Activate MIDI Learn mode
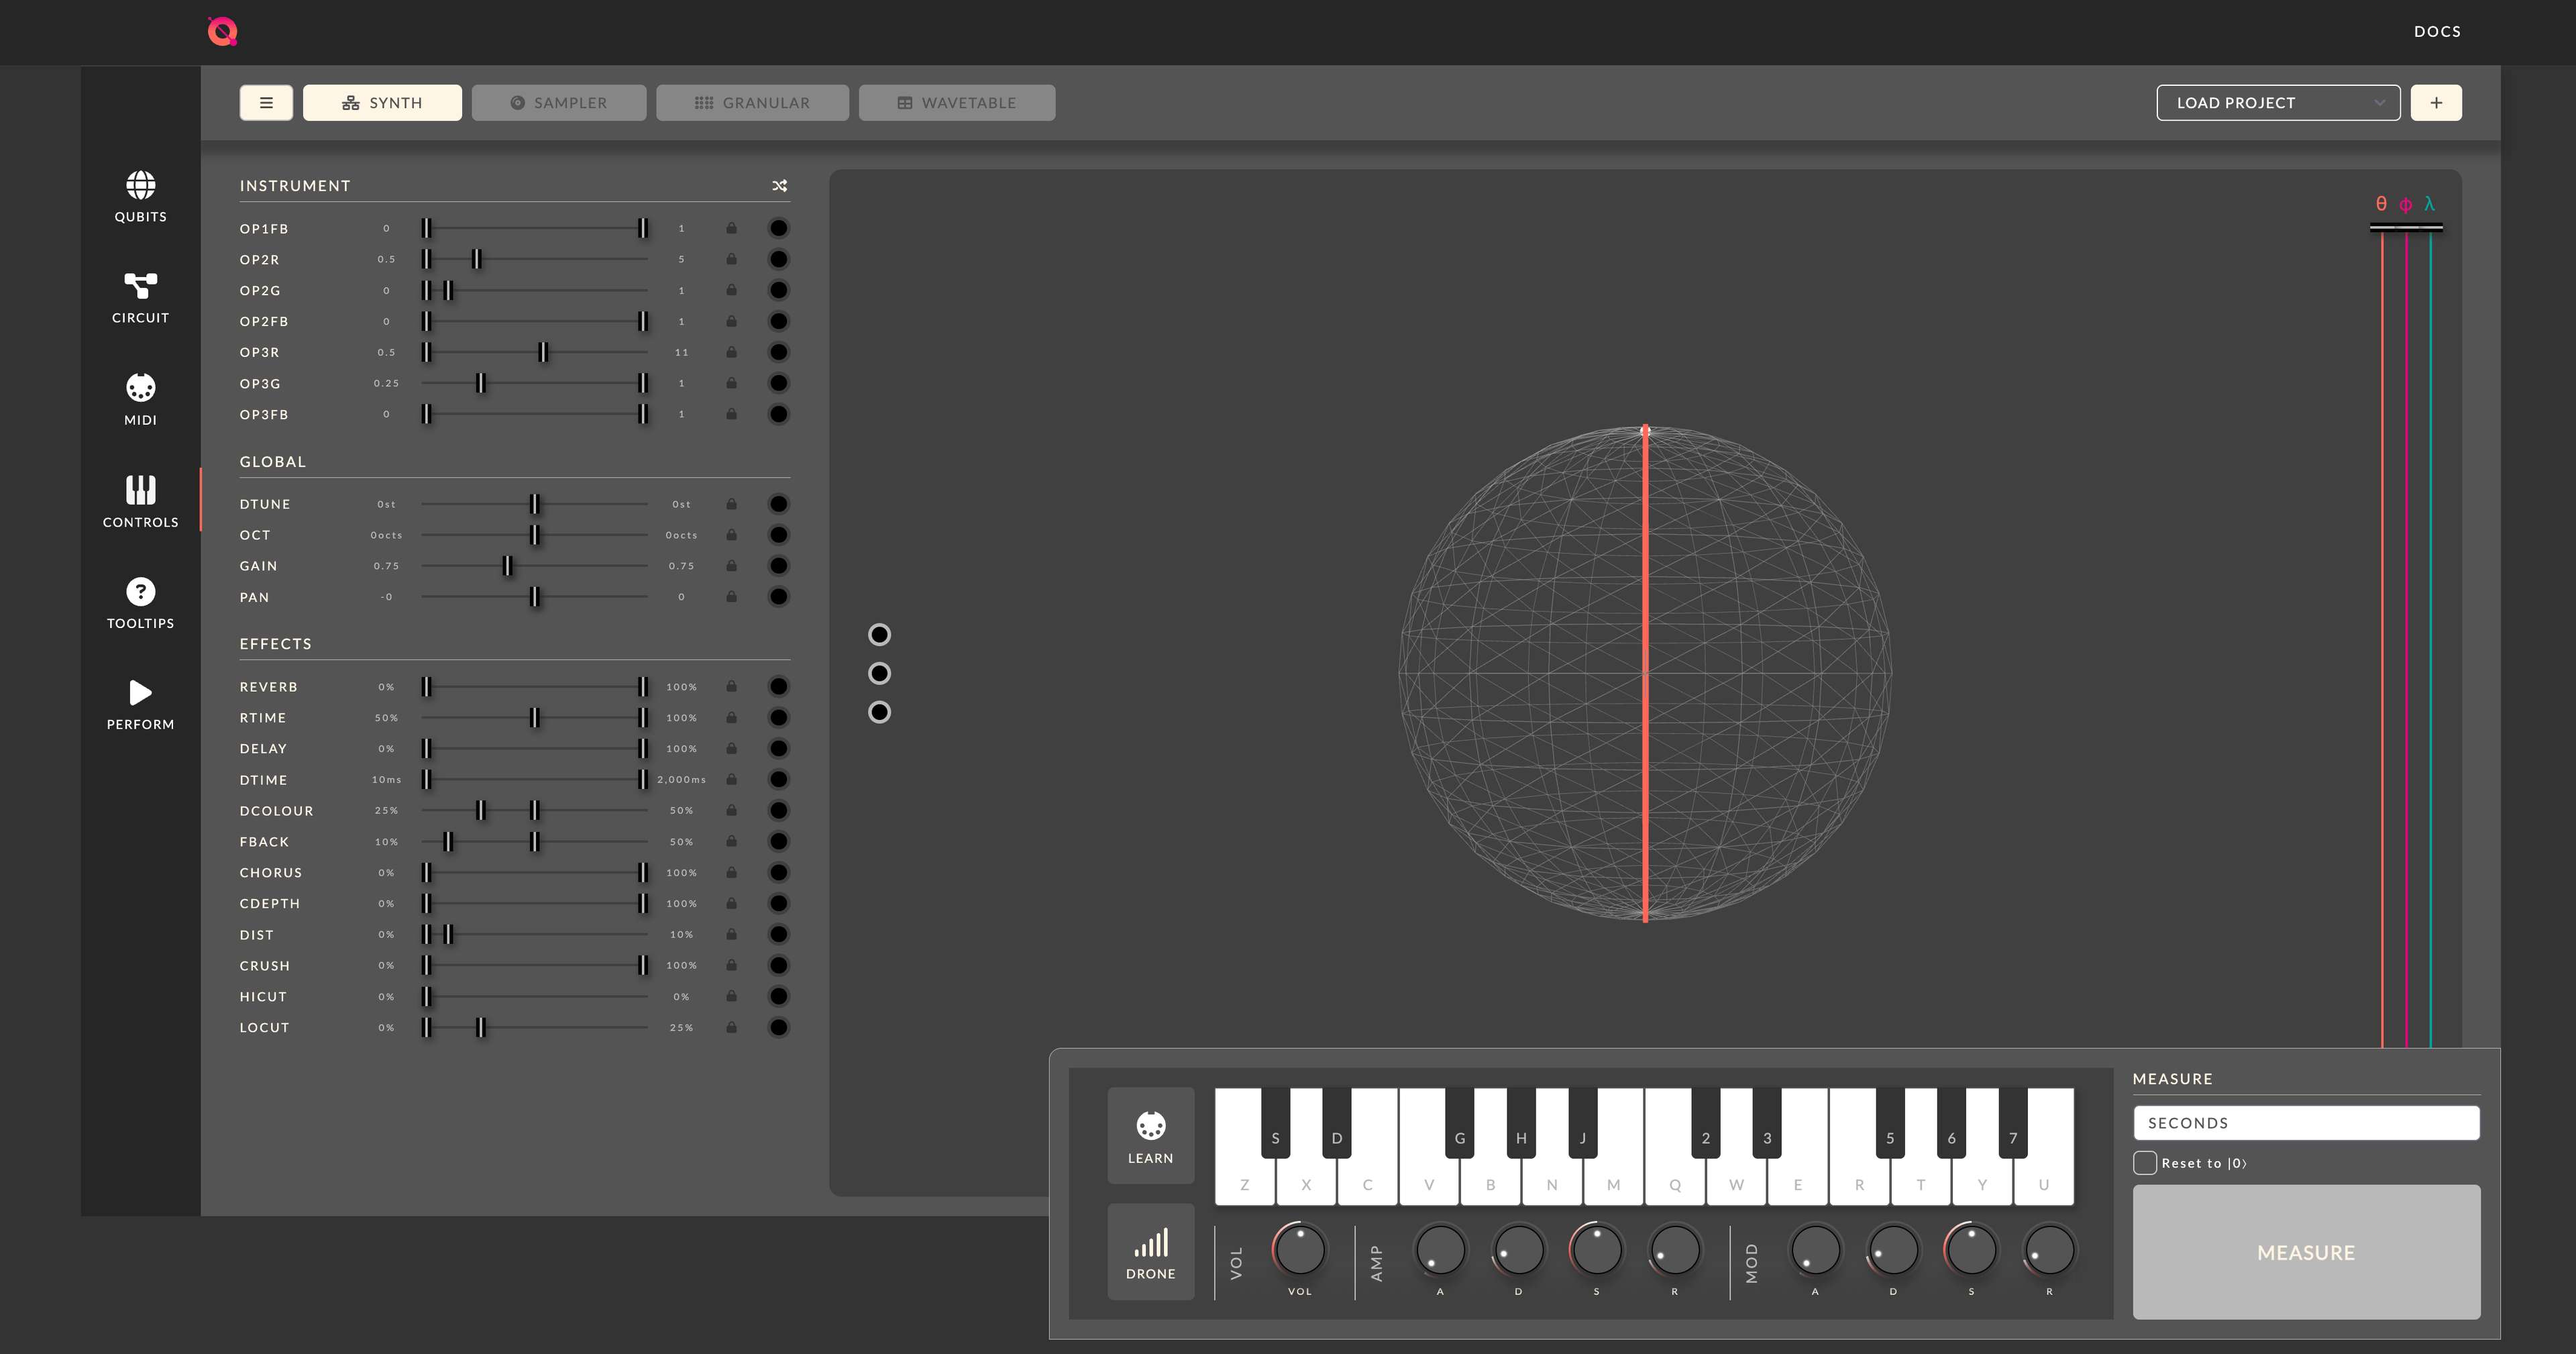2576x1354 pixels. tap(1150, 1135)
